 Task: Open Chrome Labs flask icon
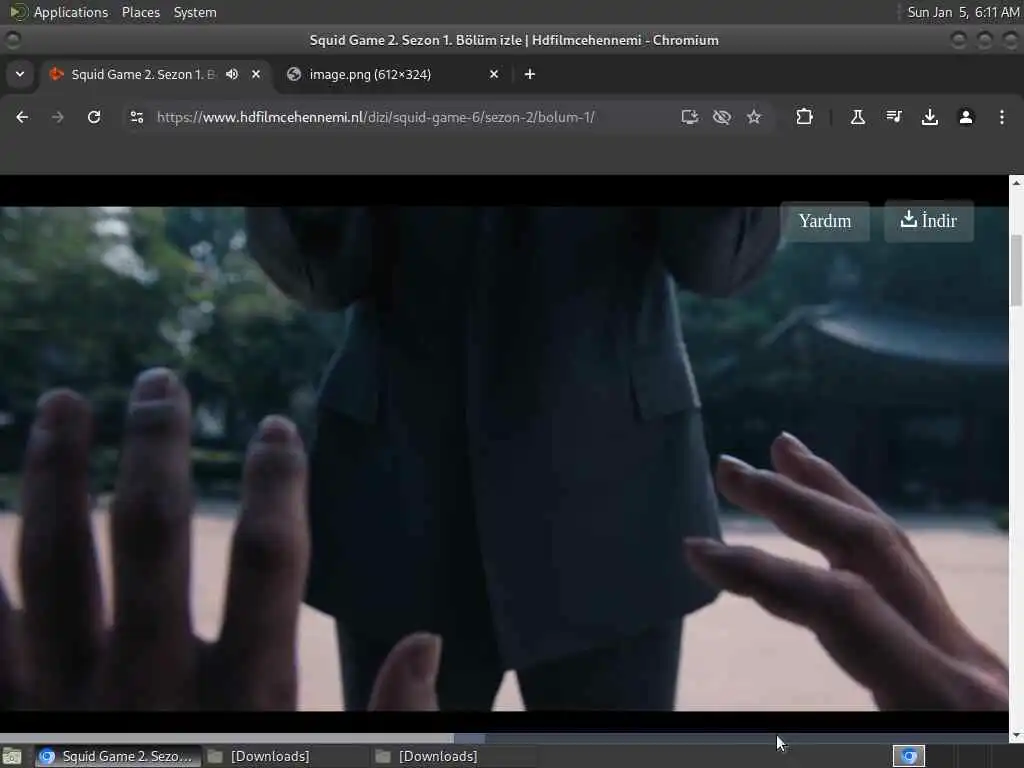coord(857,117)
